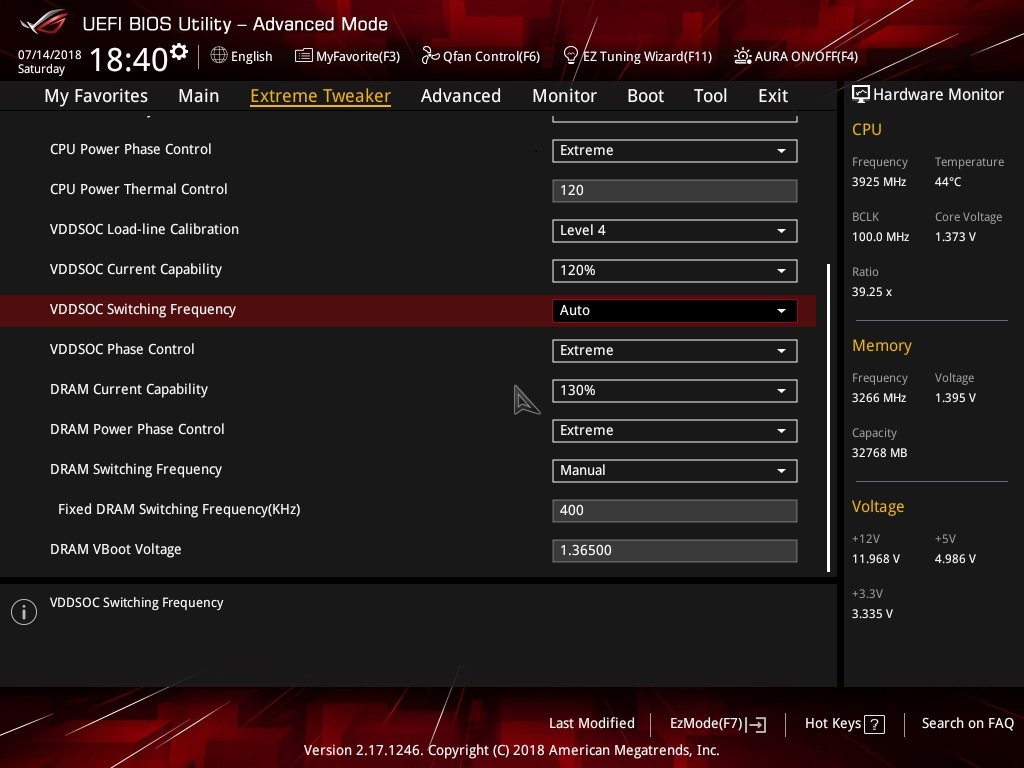Viewport: 1024px width, 768px height.
Task: Open Hot Keys help
Action: coord(845,724)
